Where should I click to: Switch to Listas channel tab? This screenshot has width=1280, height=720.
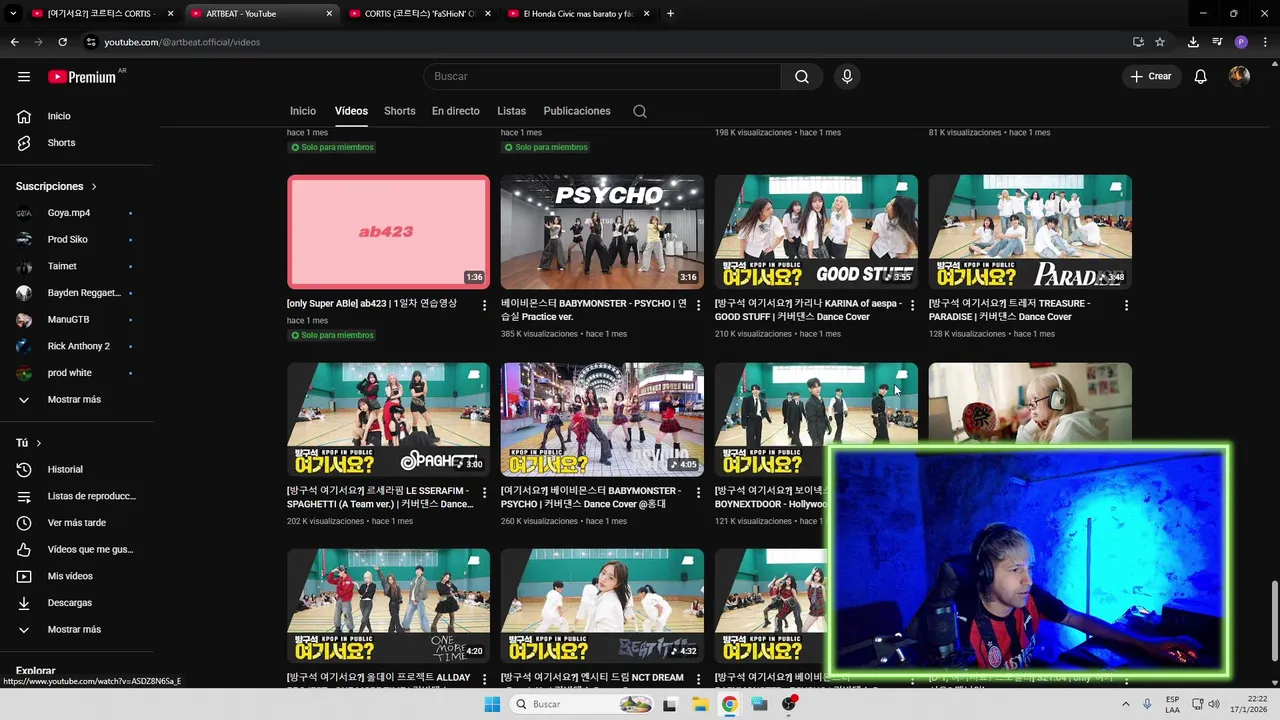[511, 111]
